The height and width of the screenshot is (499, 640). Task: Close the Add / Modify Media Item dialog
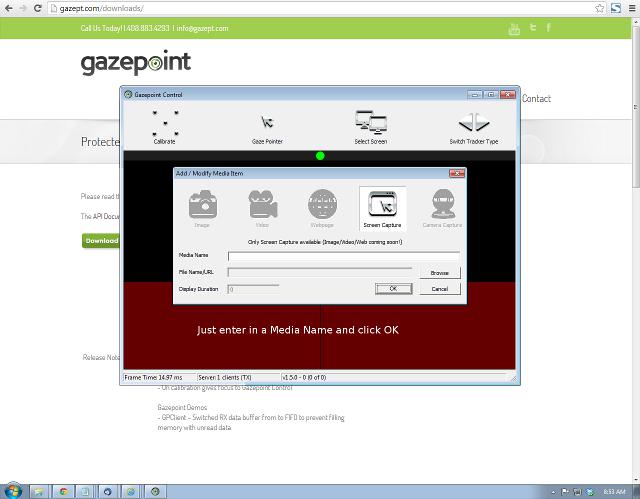[457, 173]
